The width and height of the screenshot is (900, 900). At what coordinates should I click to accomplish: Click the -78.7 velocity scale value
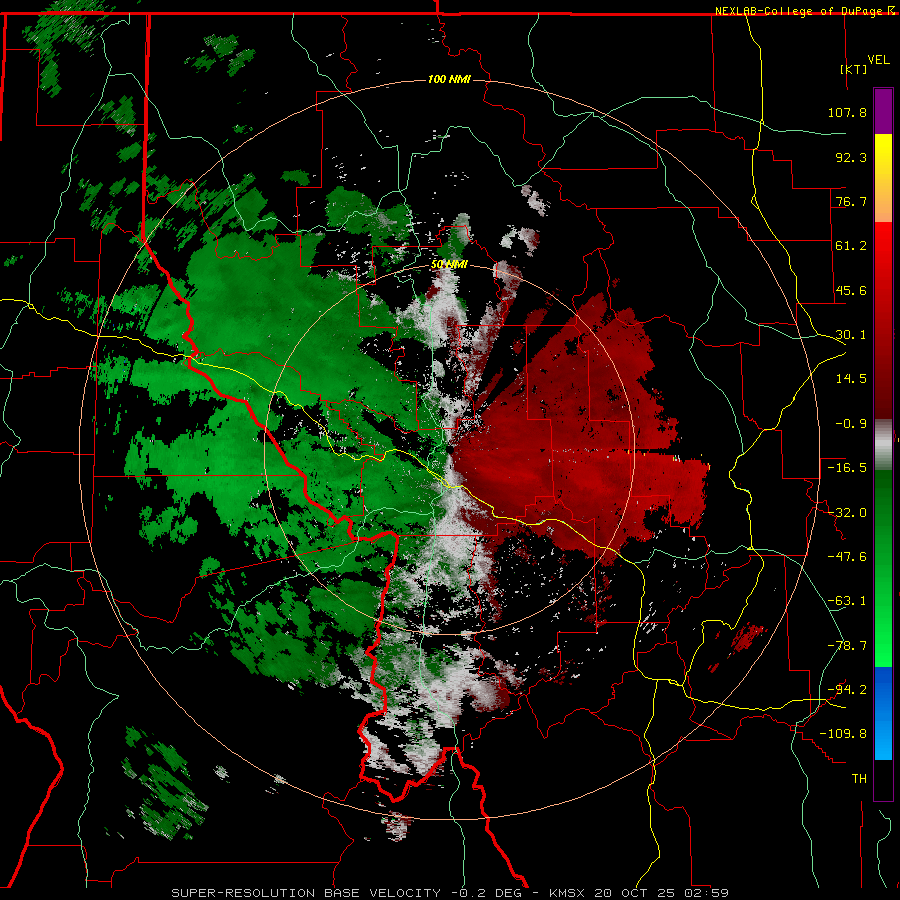click(847, 646)
